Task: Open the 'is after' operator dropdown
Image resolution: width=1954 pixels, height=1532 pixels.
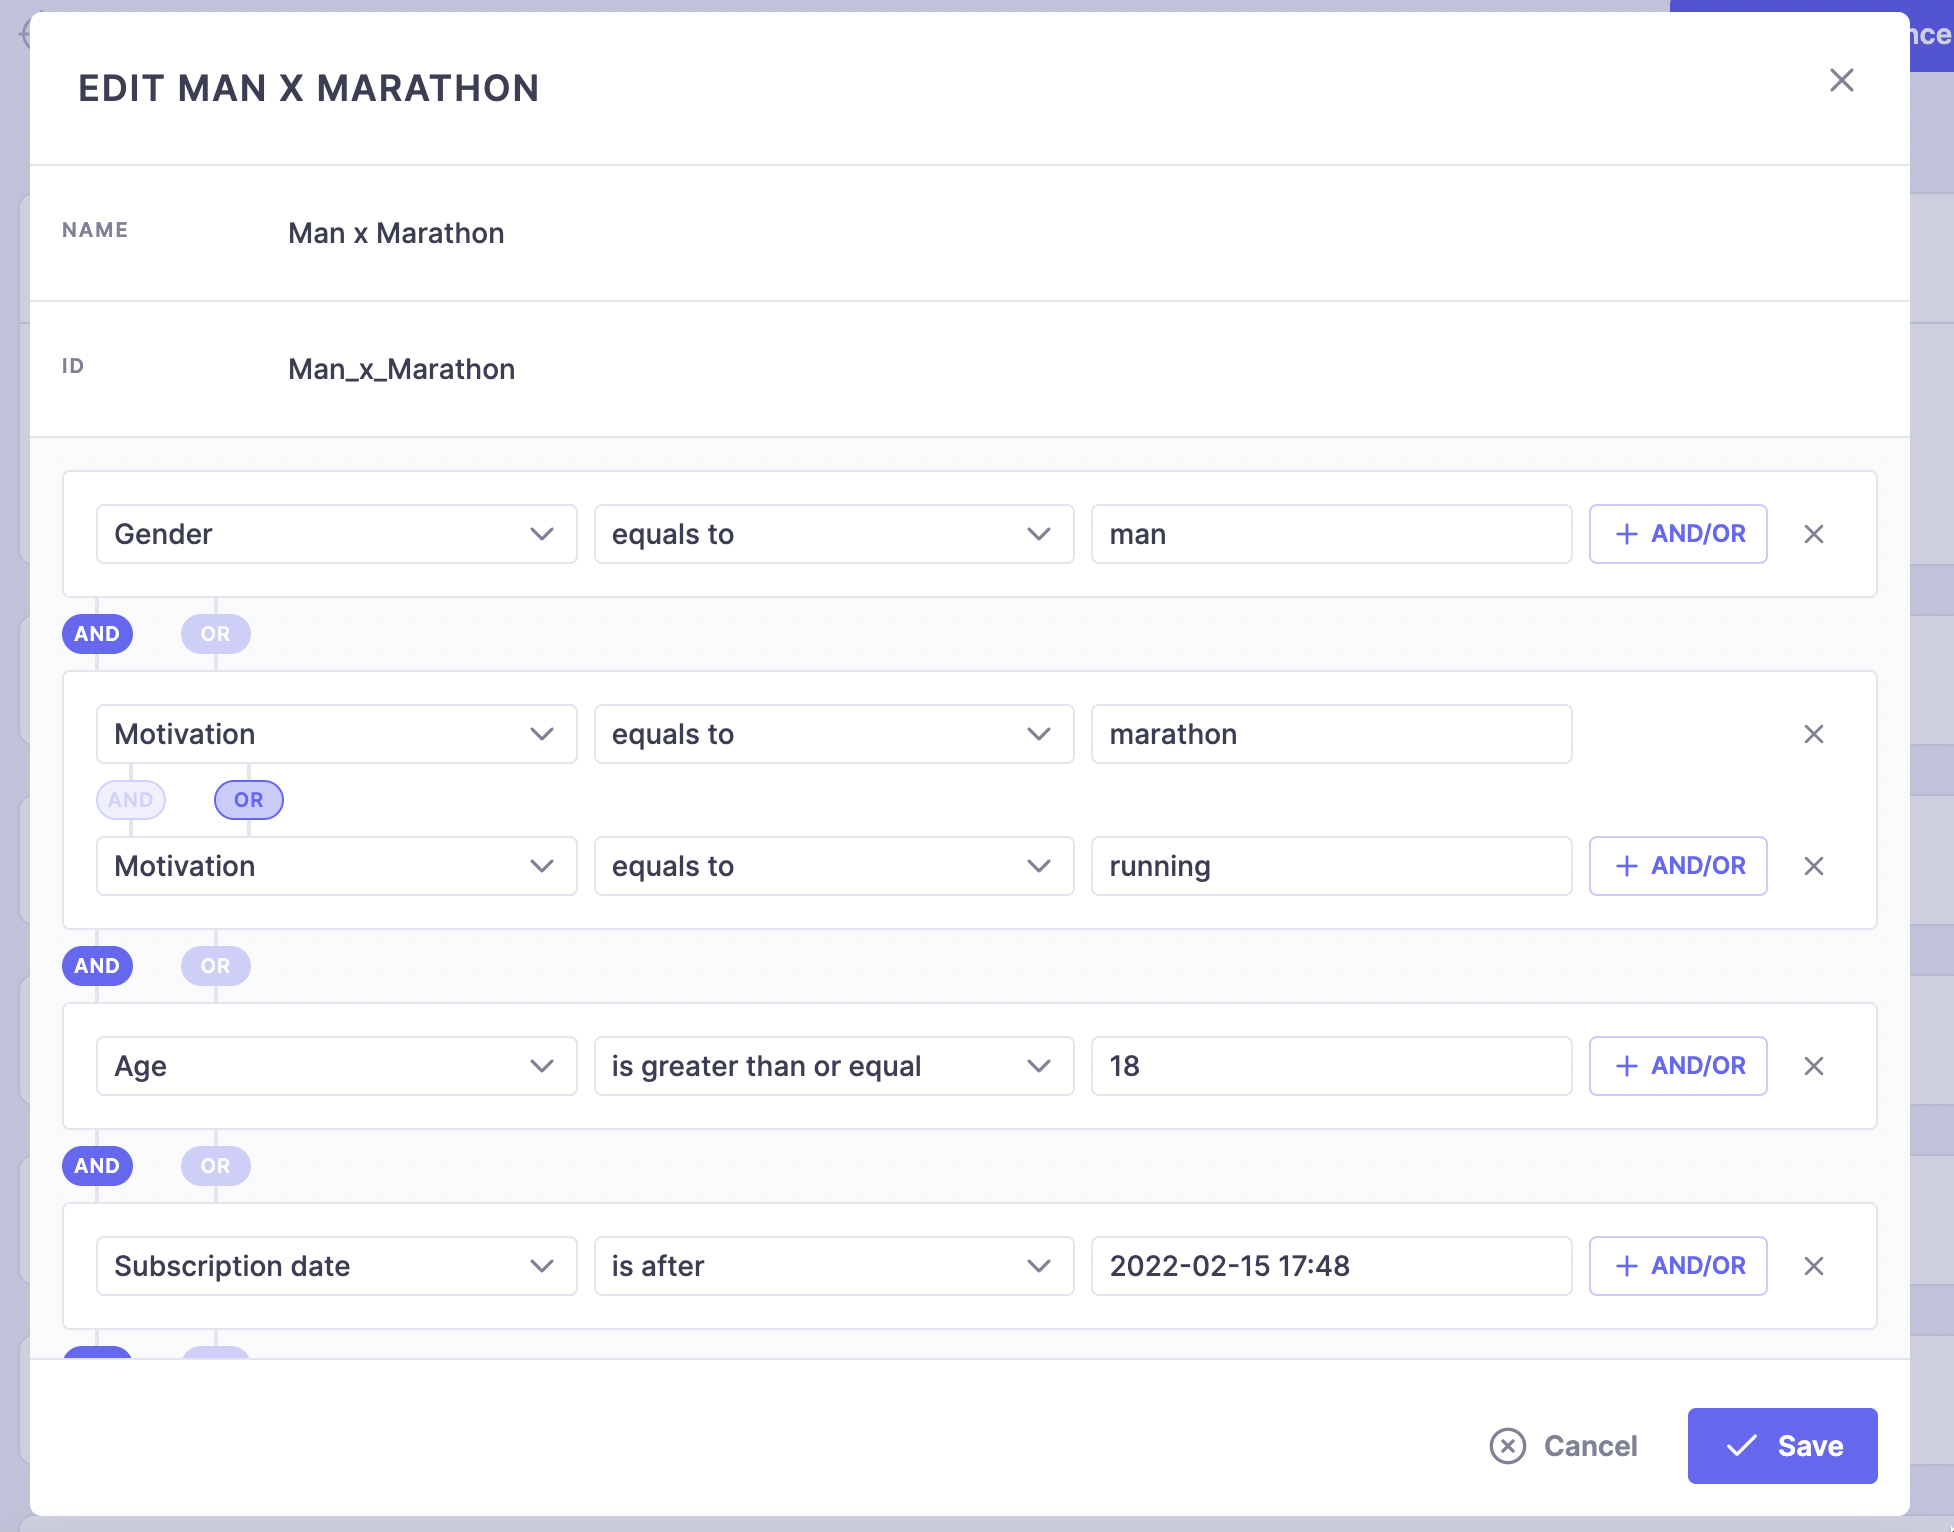Action: coord(833,1266)
